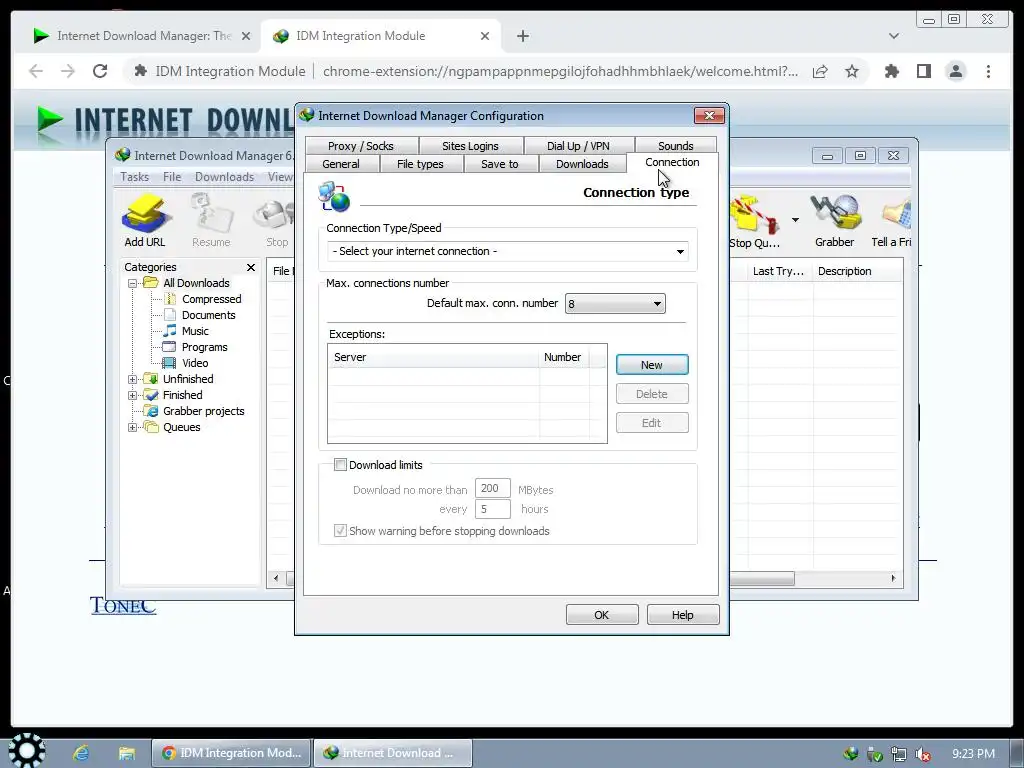
Task: Click Help in the Configuration dialog
Action: click(682, 615)
